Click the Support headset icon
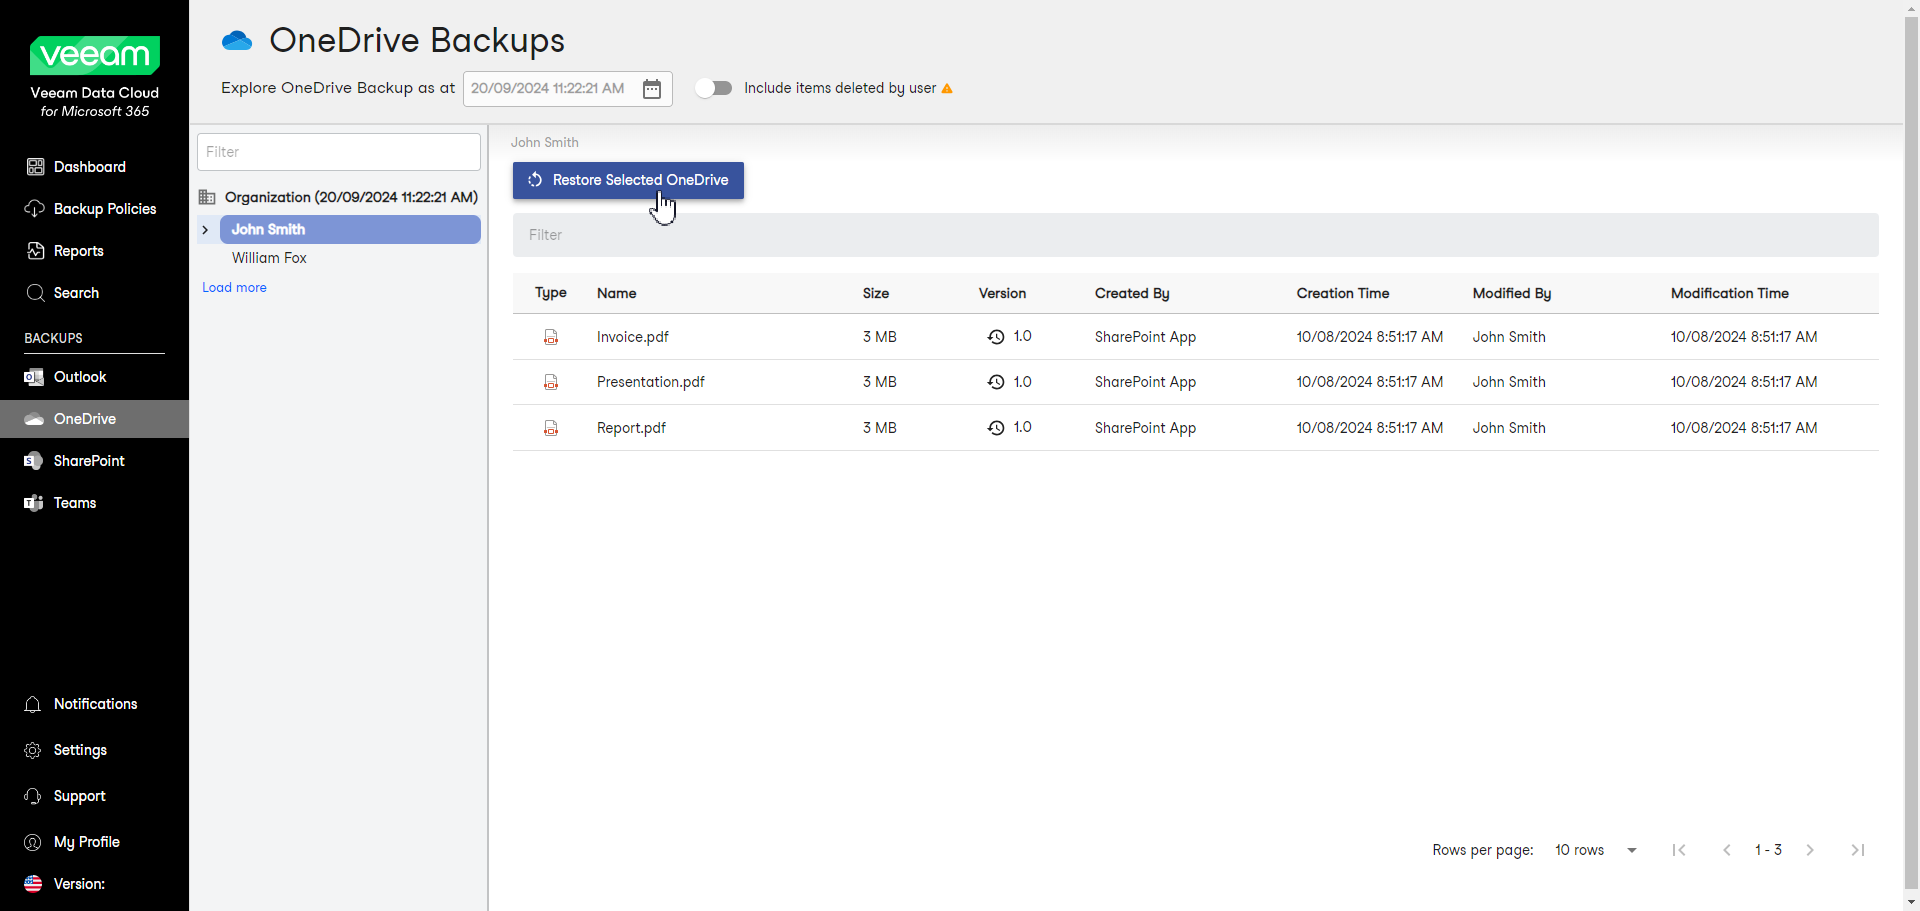Screen dimensions: 1920x911 33,796
